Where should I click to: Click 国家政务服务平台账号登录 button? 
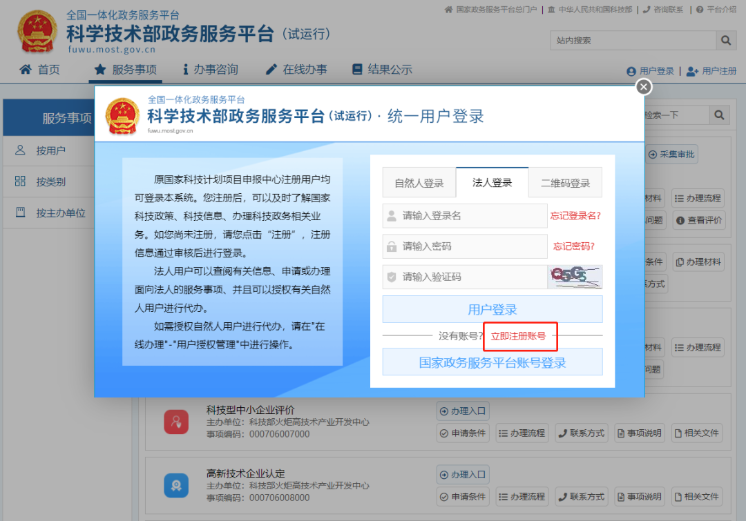(492, 362)
